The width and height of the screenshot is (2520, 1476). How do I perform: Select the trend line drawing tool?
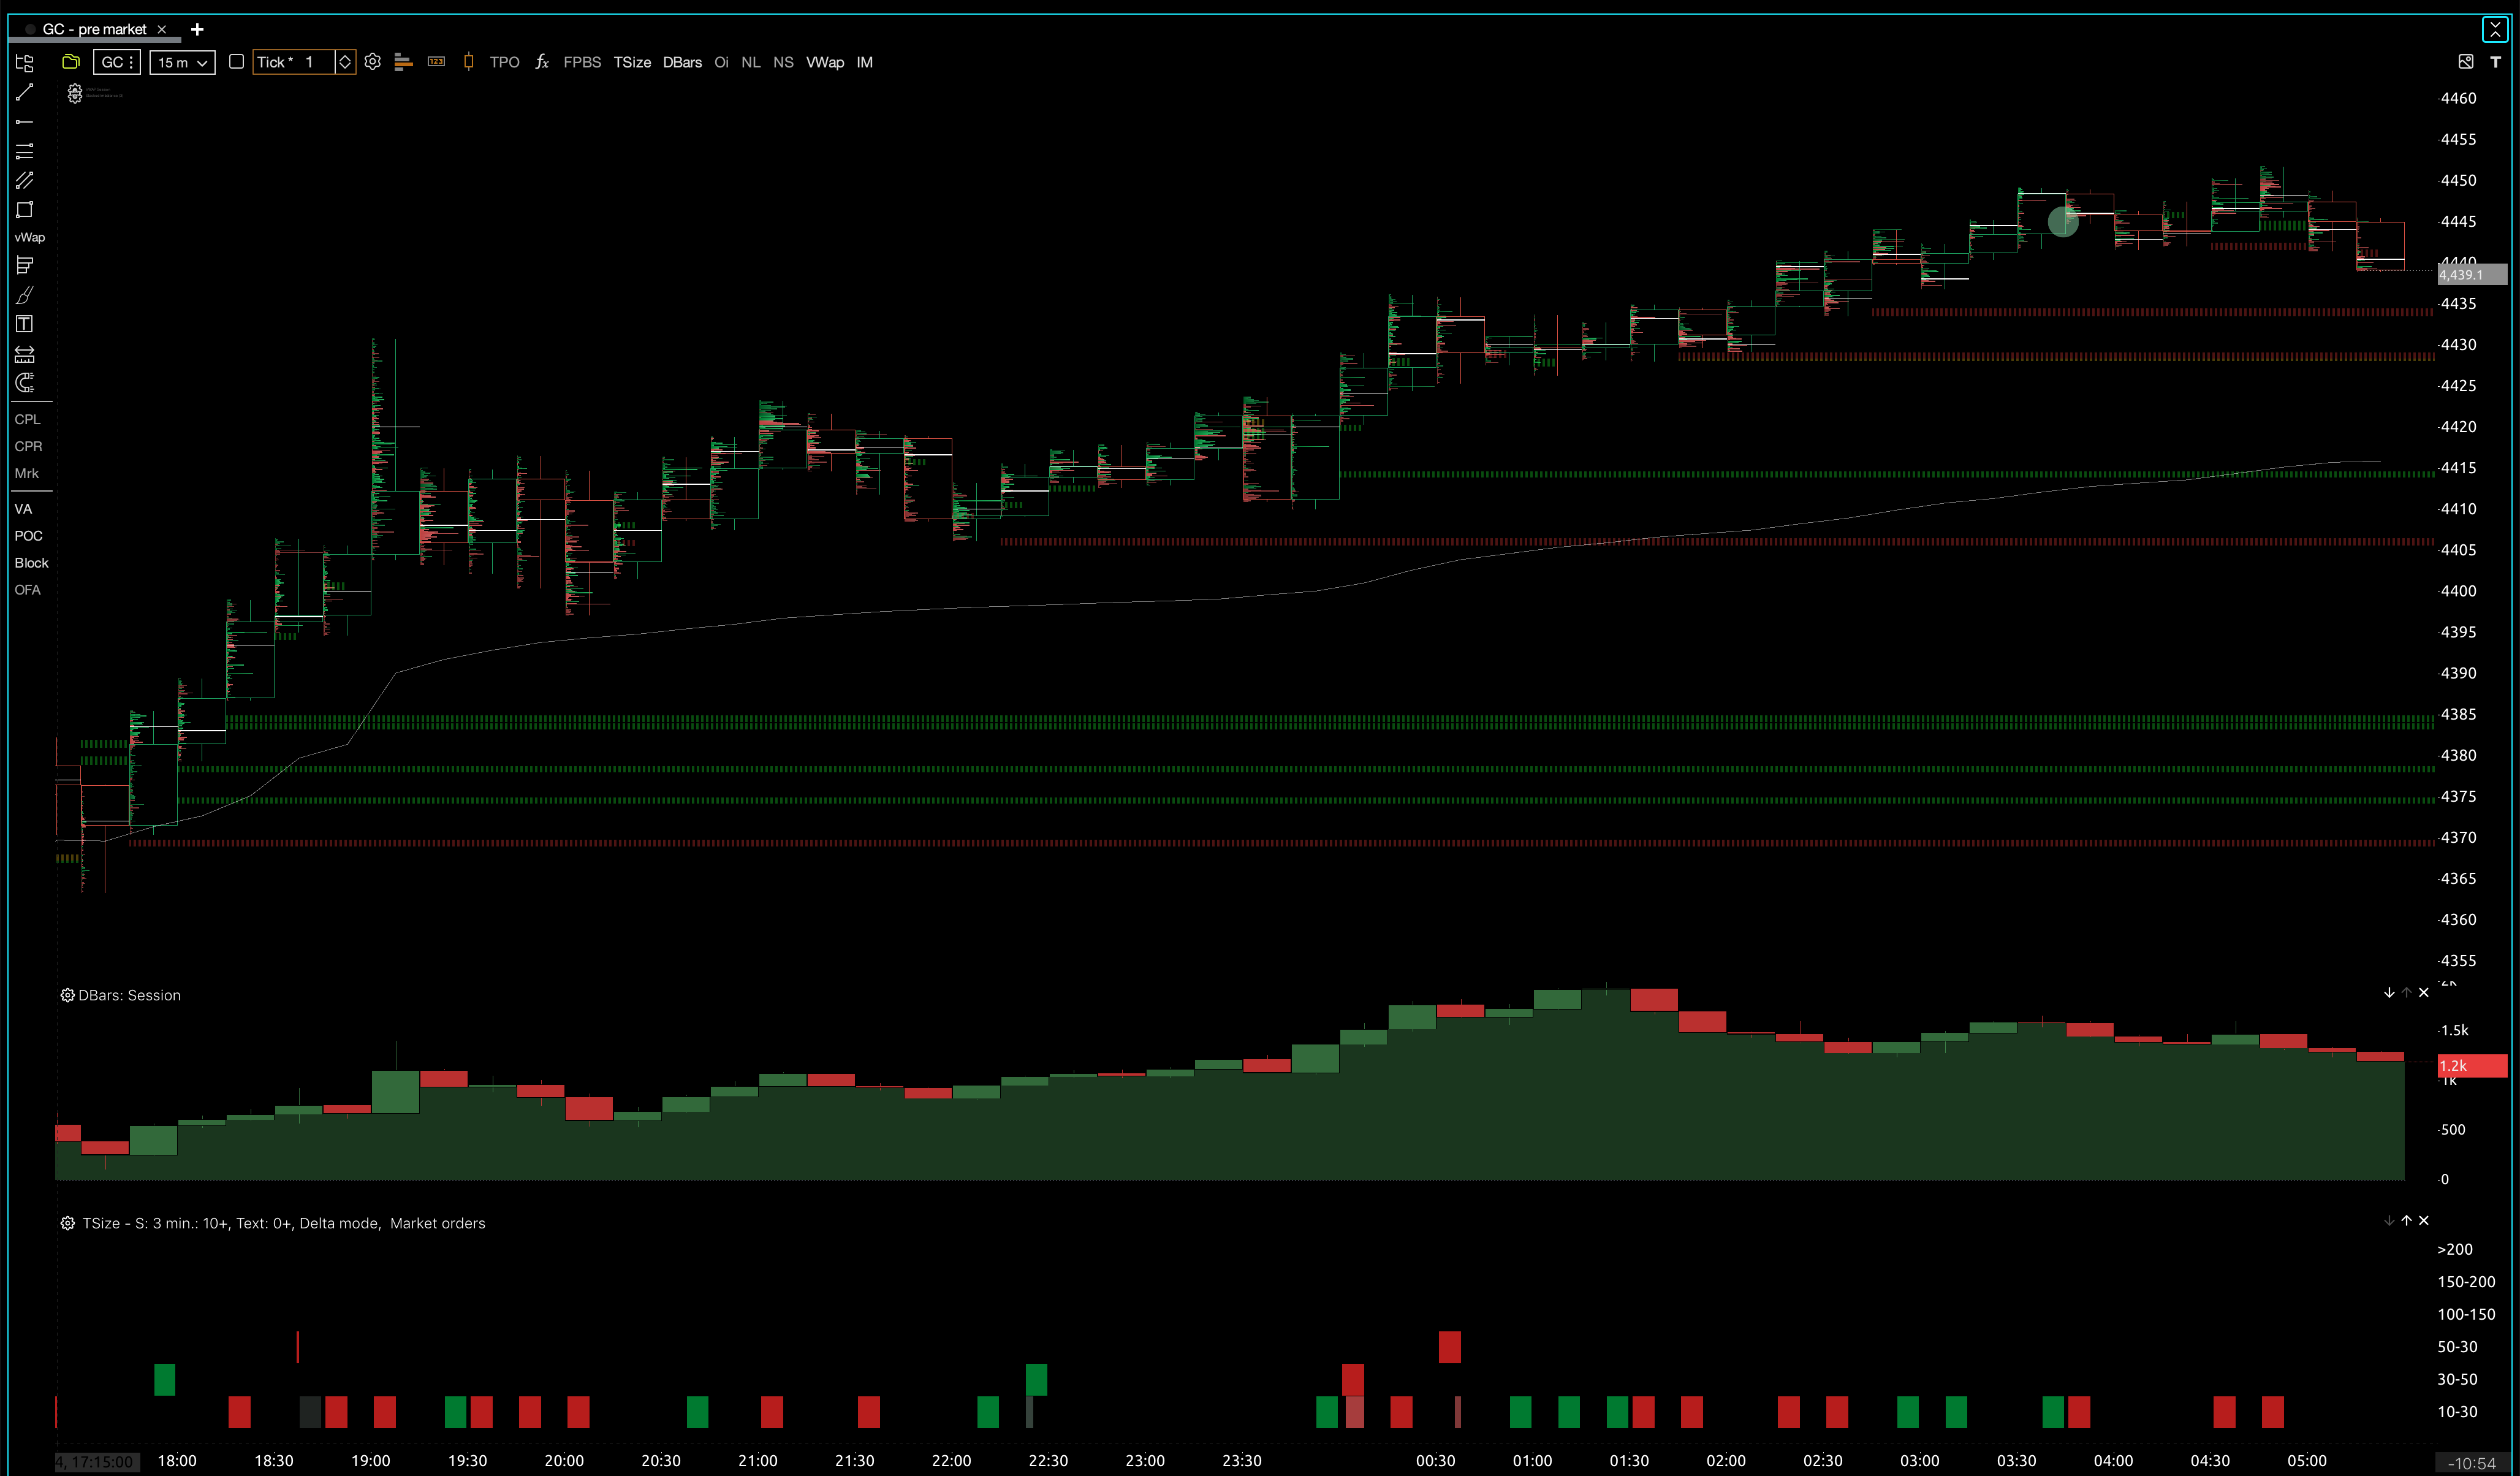pyautogui.click(x=25, y=93)
